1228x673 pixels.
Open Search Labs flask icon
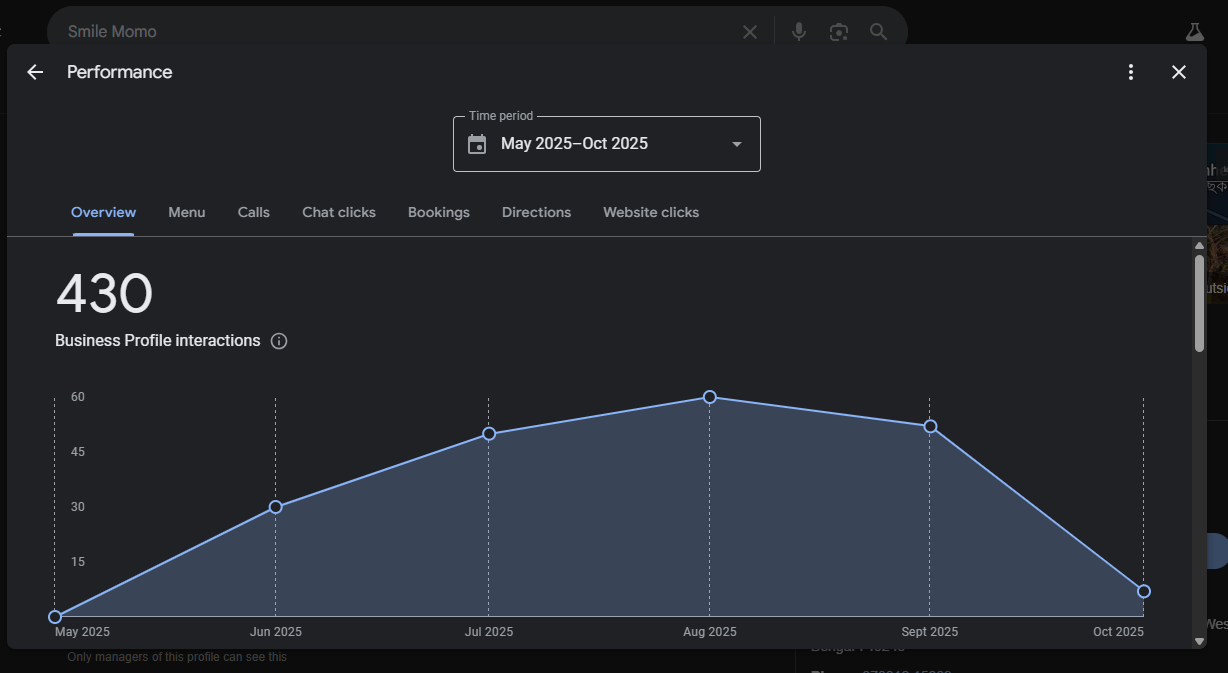click(x=1194, y=32)
